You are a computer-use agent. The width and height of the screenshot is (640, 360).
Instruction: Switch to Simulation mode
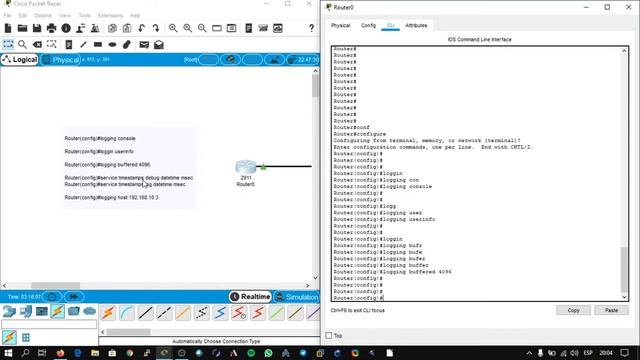point(296,297)
